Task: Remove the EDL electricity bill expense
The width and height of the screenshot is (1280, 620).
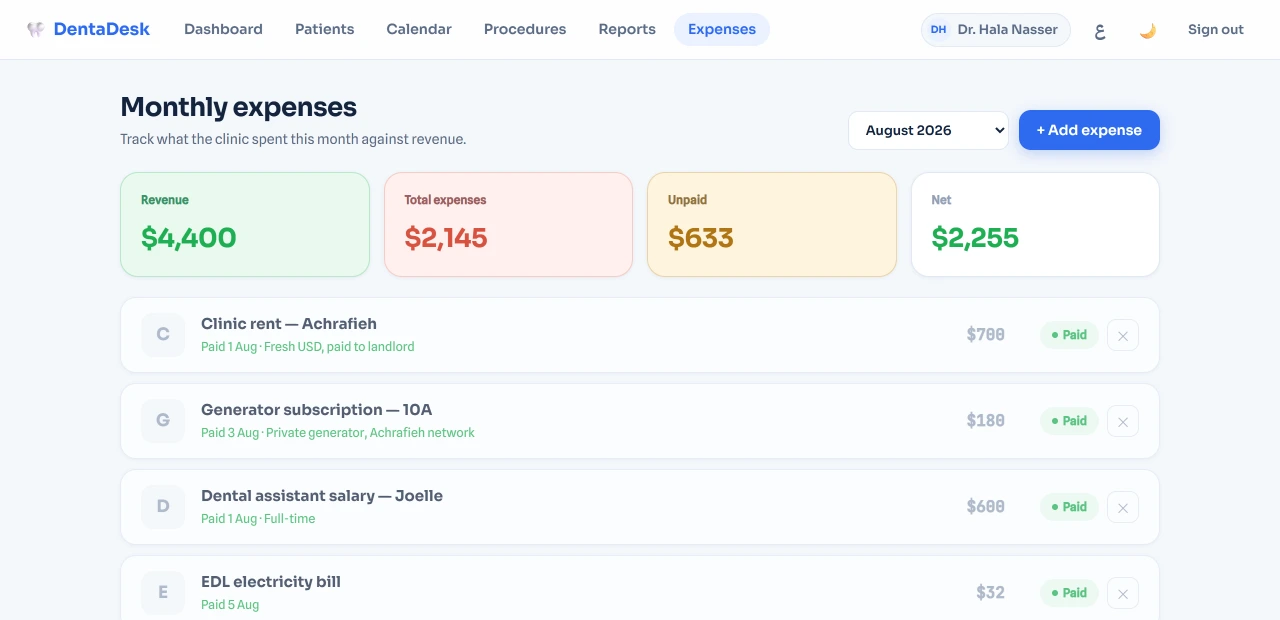Action: click(x=1123, y=593)
